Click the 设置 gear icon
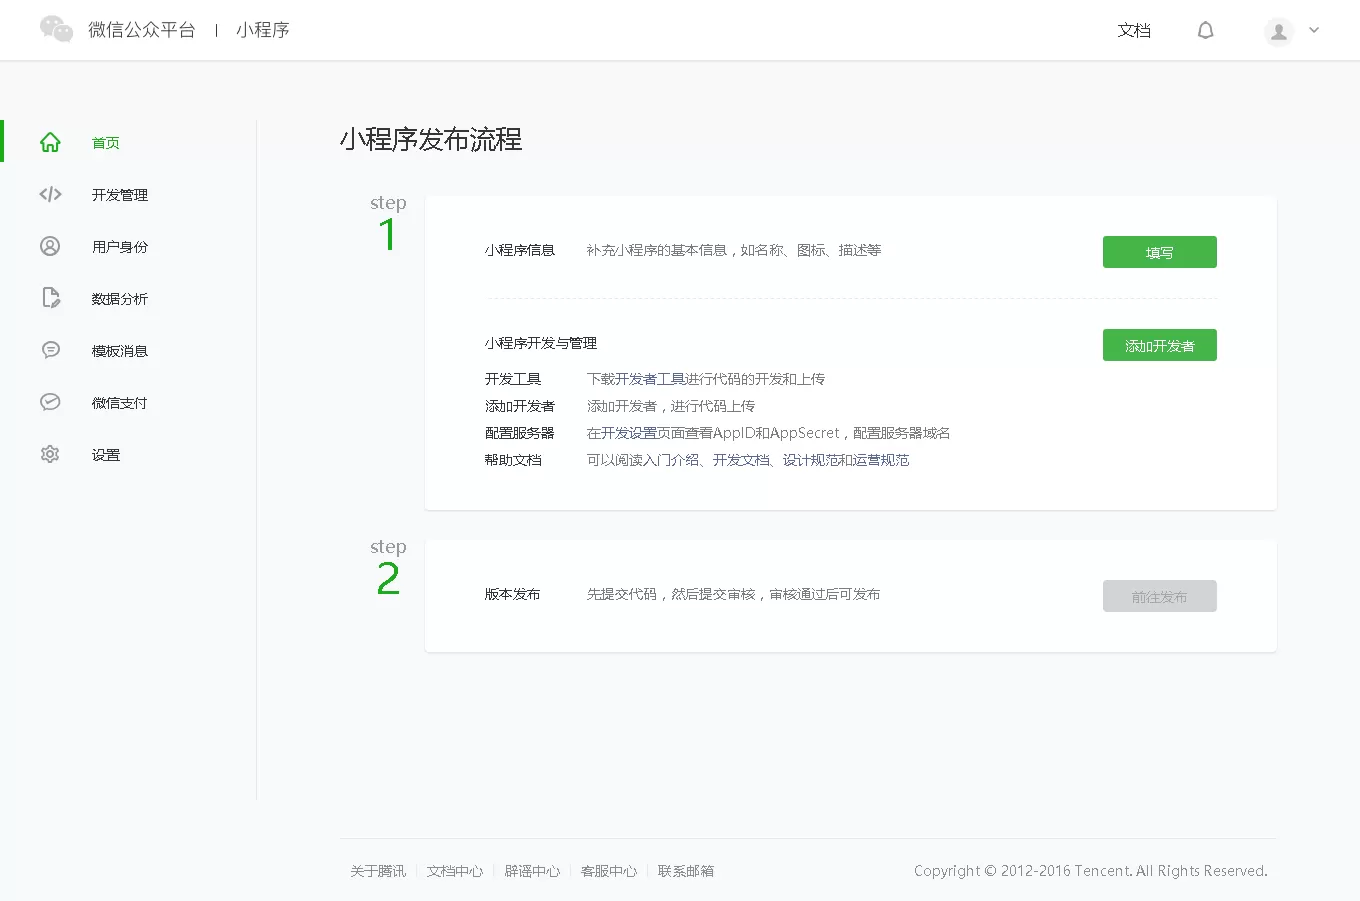 [x=50, y=454]
